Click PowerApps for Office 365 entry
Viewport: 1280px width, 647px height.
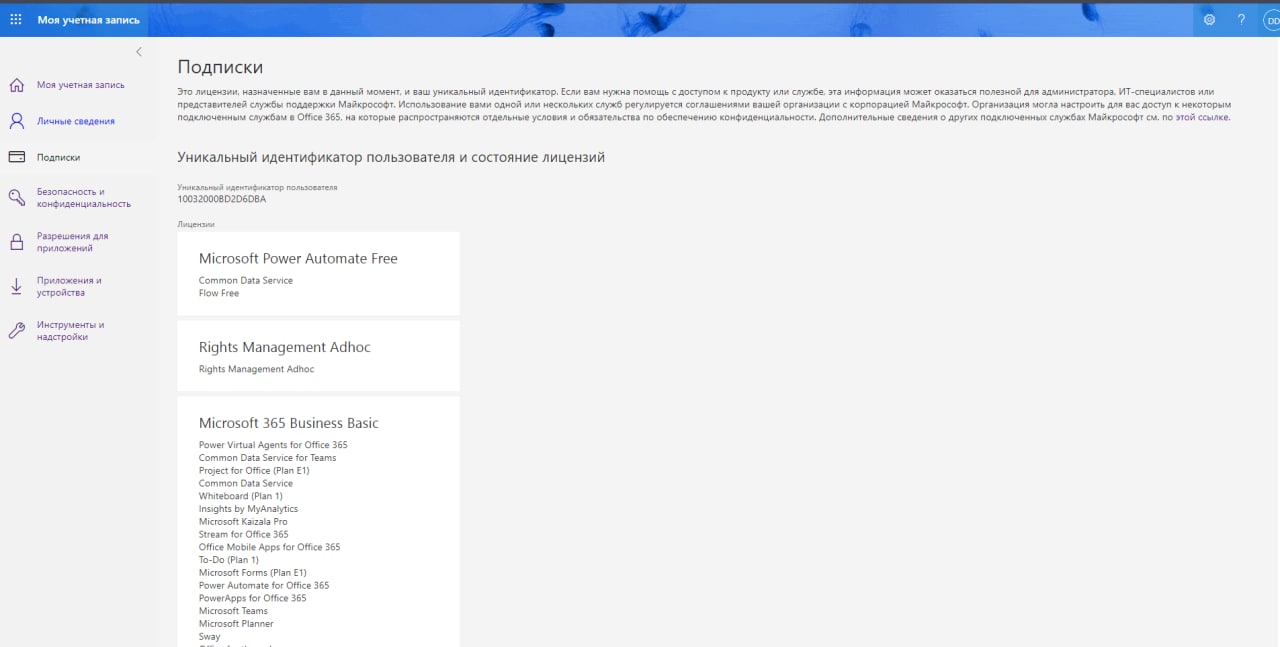pos(252,598)
